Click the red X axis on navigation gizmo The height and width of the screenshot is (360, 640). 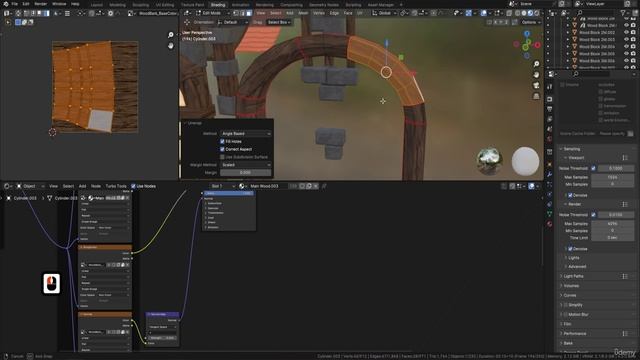click(x=537, y=45)
